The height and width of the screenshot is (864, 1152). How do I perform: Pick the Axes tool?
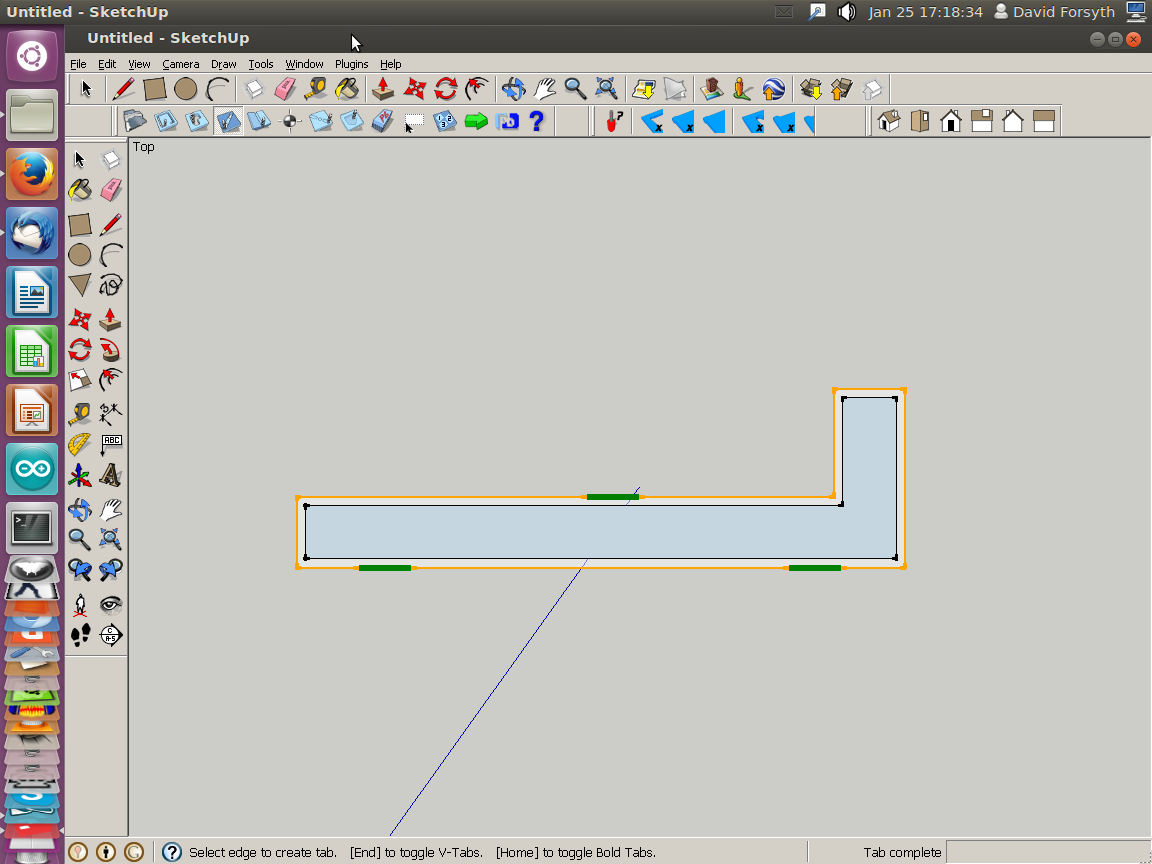pos(80,475)
